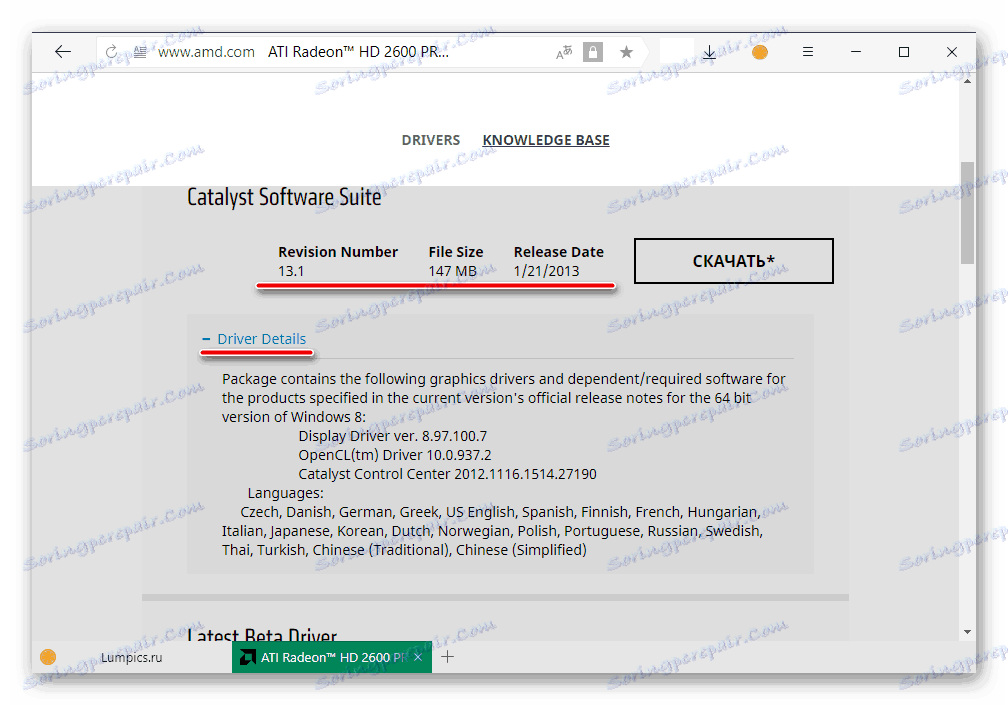Image resolution: width=1008 pixels, height=705 pixels.
Task: Close the ATI Radeon HD 2600 tab
Action: [417, 657]
